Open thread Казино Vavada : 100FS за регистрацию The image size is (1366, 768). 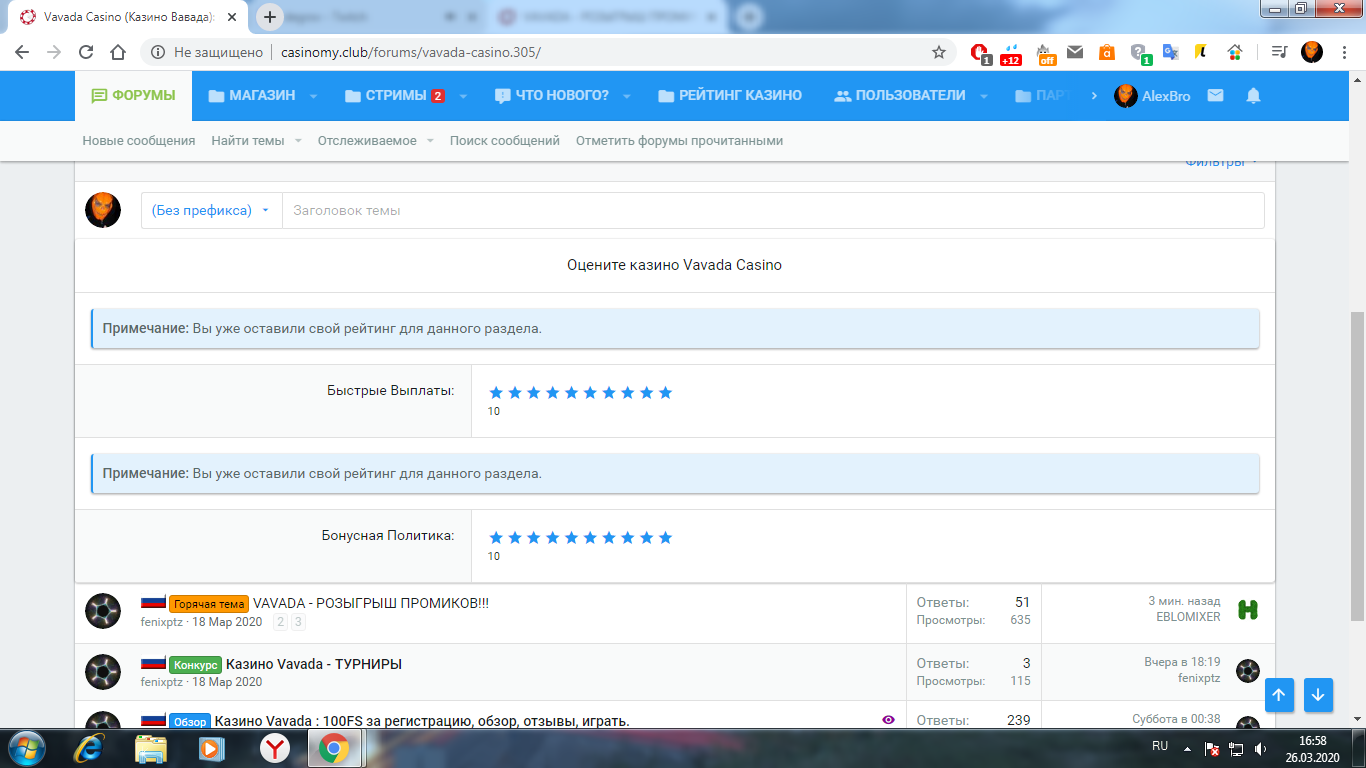[422, 721]
